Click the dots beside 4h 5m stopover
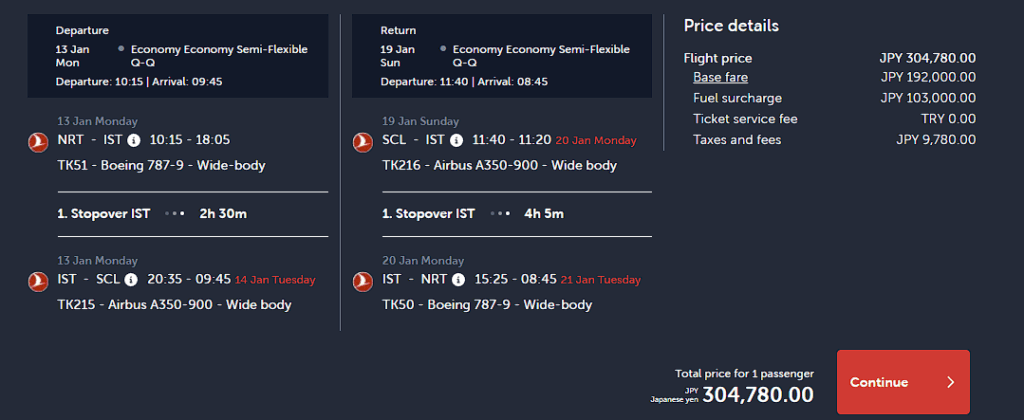This screenshot has width=1024, height=420. pos(499,214)
